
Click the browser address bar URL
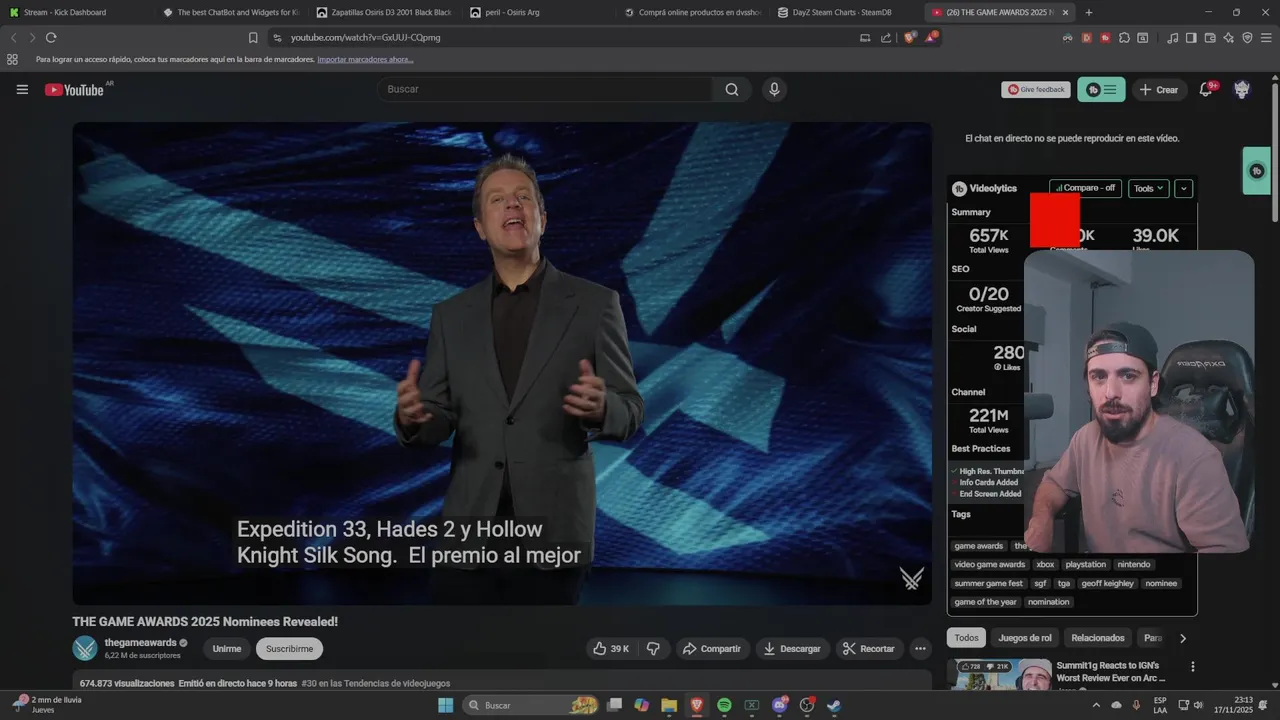(365, 37)
